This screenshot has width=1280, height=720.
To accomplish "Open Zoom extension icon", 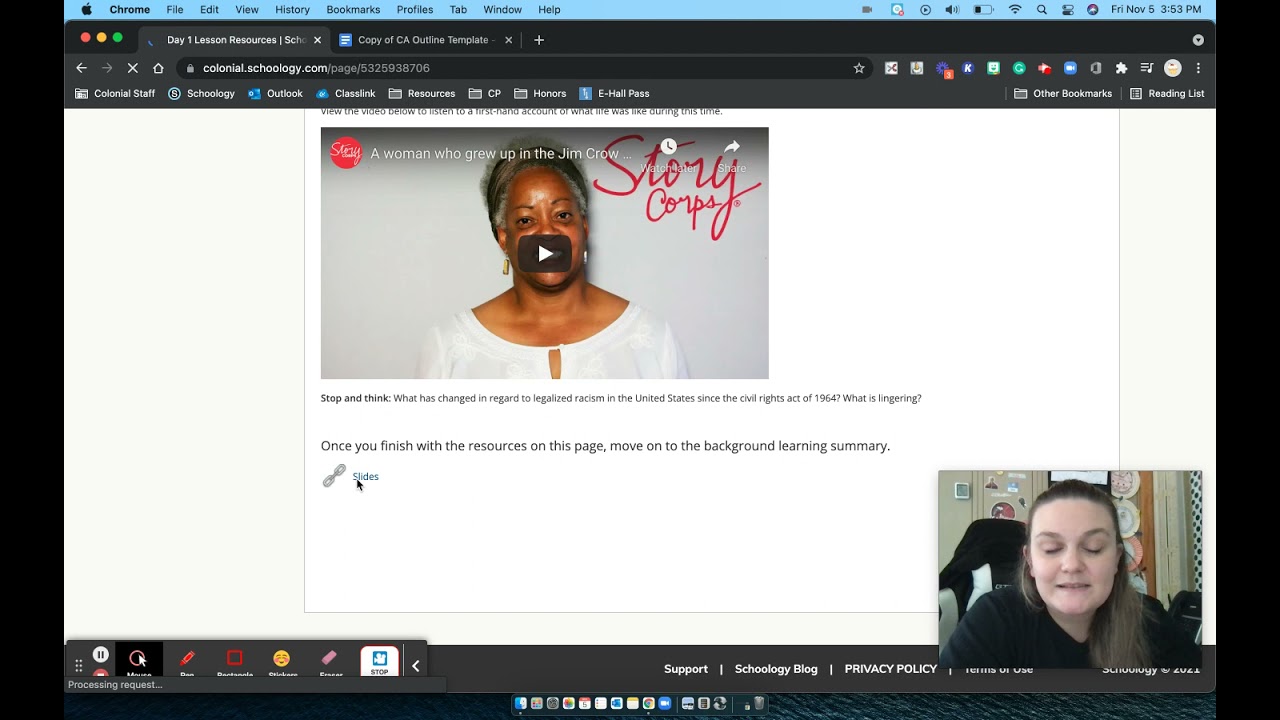I will [x=1070, y=68].
